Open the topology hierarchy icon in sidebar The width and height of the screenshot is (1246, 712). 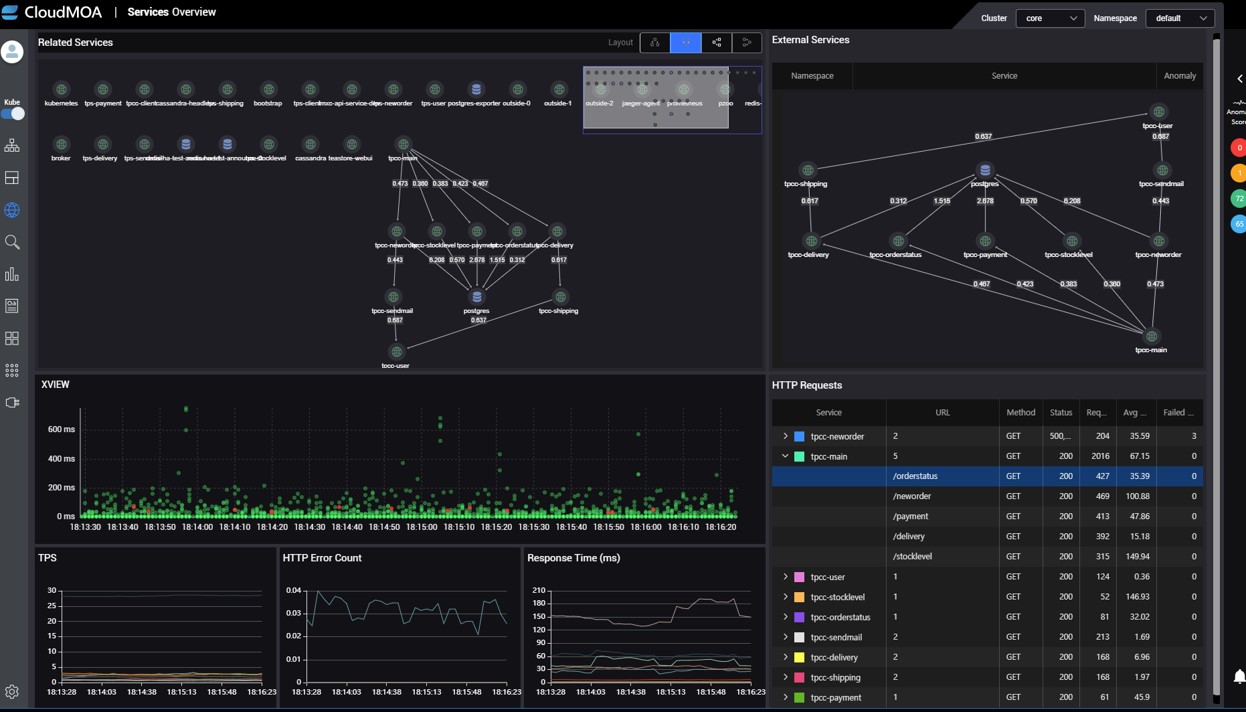coord(12,146)
